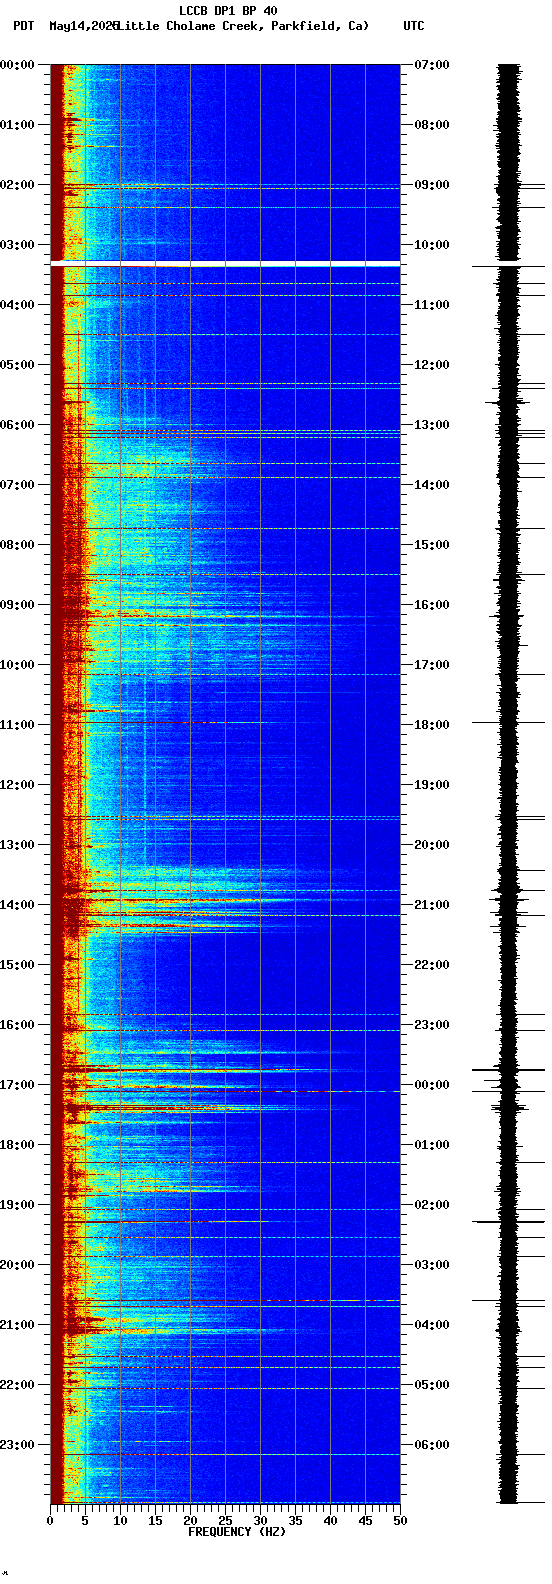Click the 00:00 PDT time label

point(17,65)
